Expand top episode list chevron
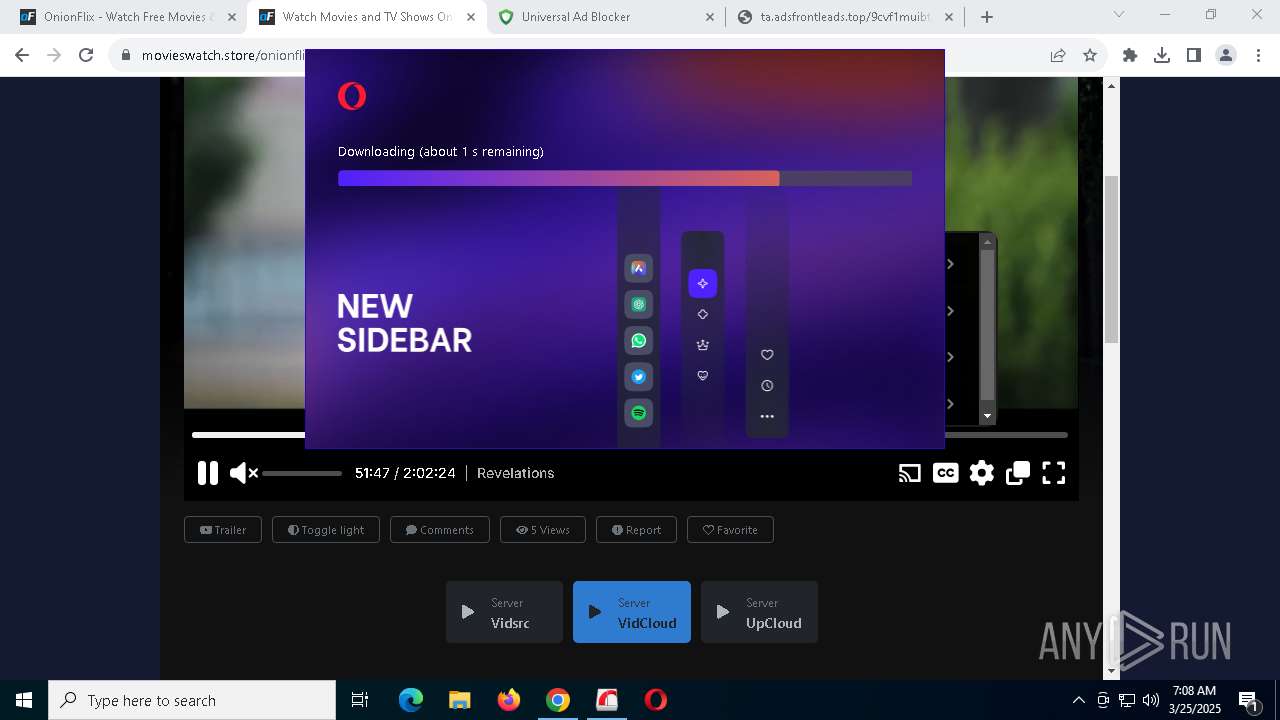Screen dimensions: 1280x720 950,264
